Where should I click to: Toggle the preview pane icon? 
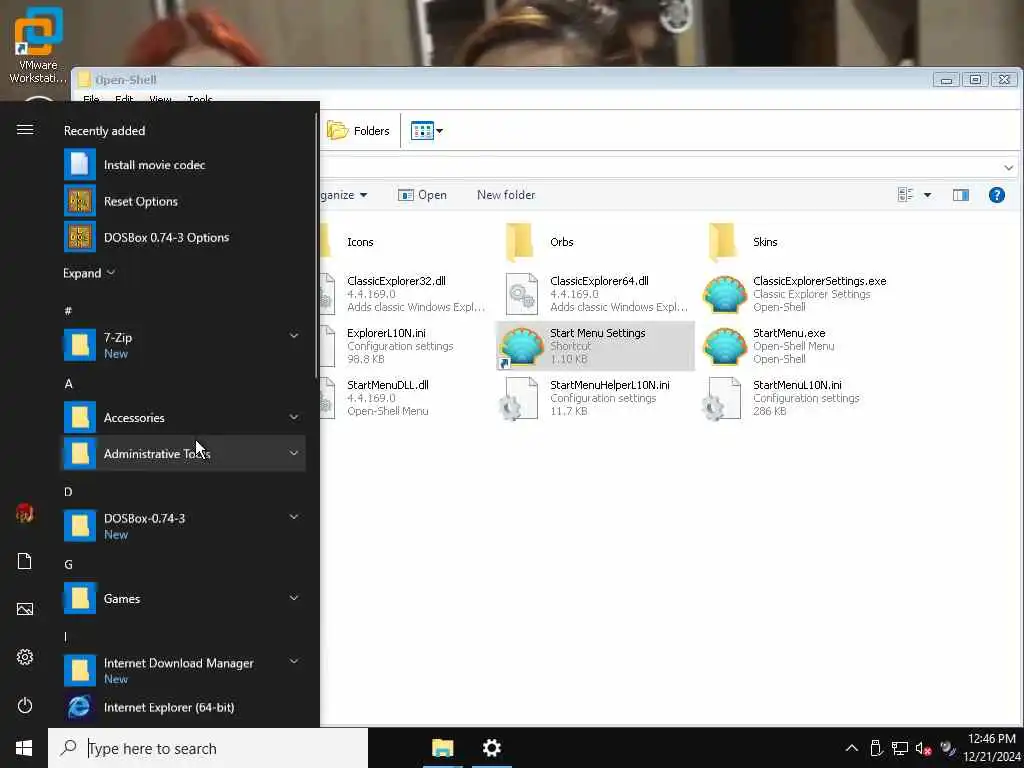pos(960,195)
